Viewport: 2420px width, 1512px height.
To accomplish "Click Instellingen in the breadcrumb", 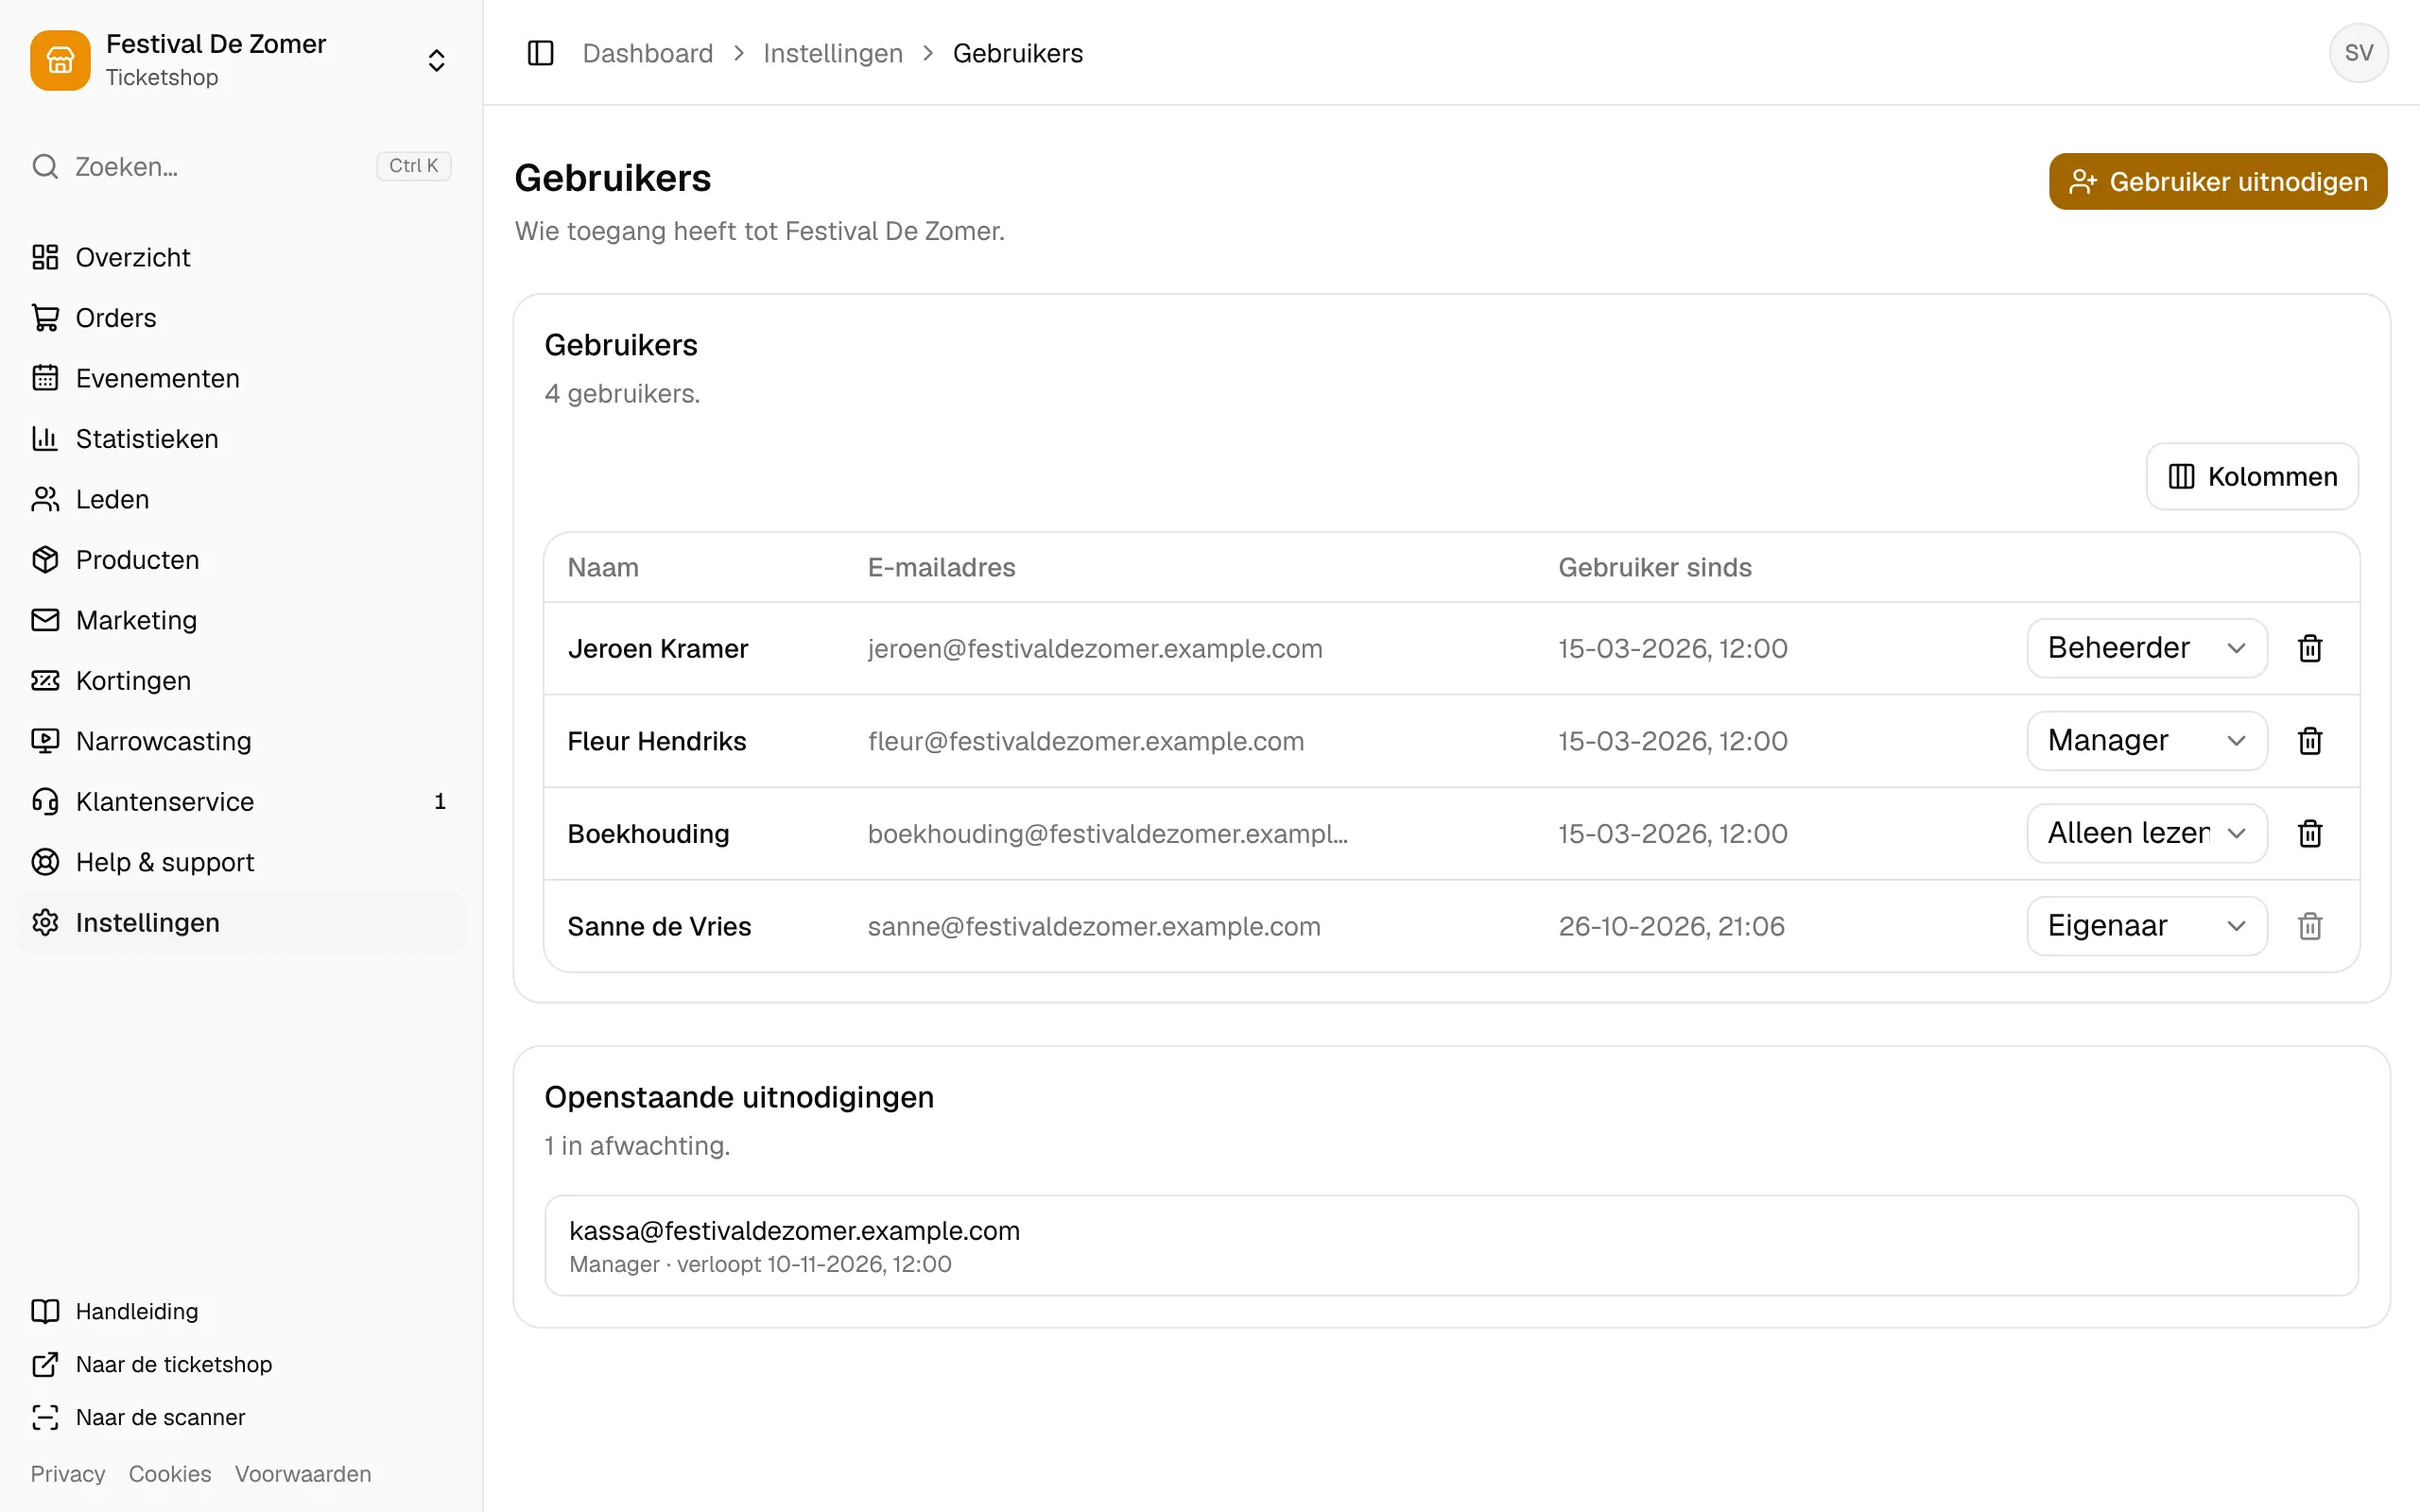I will click(x=833, y=53).
